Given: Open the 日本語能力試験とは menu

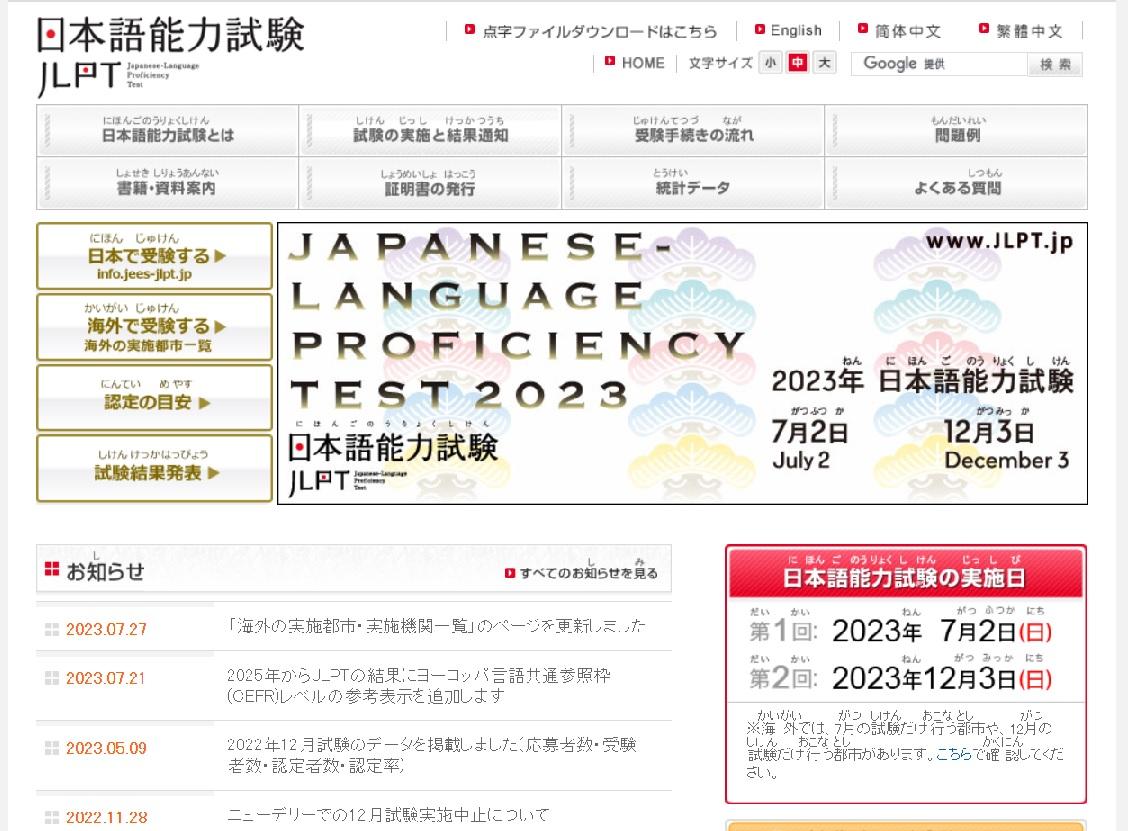Looking at the screenshot, I should click(x=168, y=130).
